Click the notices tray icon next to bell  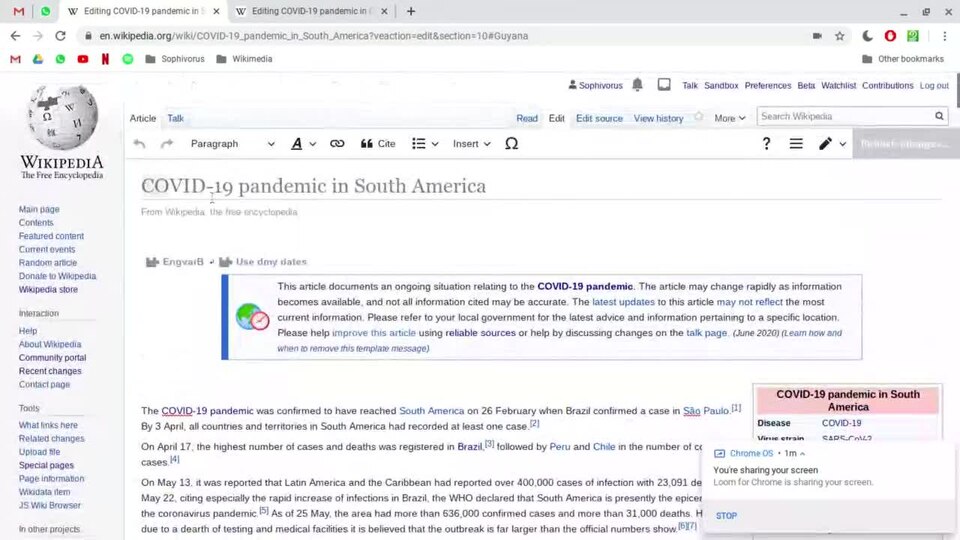[x=664, y=85]
